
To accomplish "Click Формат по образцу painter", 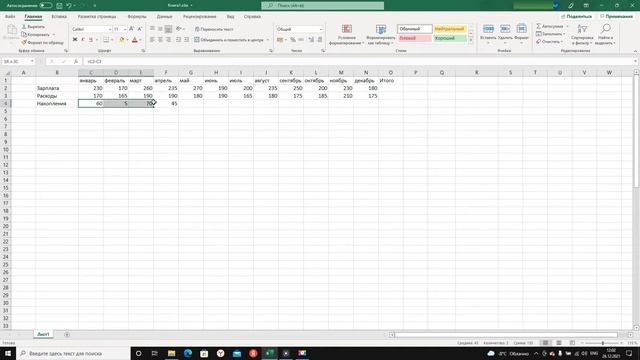I will [x=42, y=42].
